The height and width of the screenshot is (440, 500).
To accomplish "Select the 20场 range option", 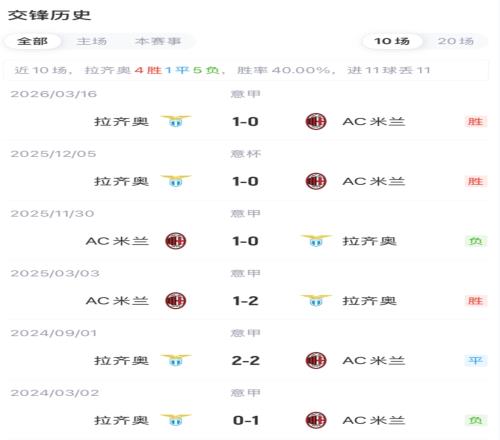I will click(x=455, y=41).
